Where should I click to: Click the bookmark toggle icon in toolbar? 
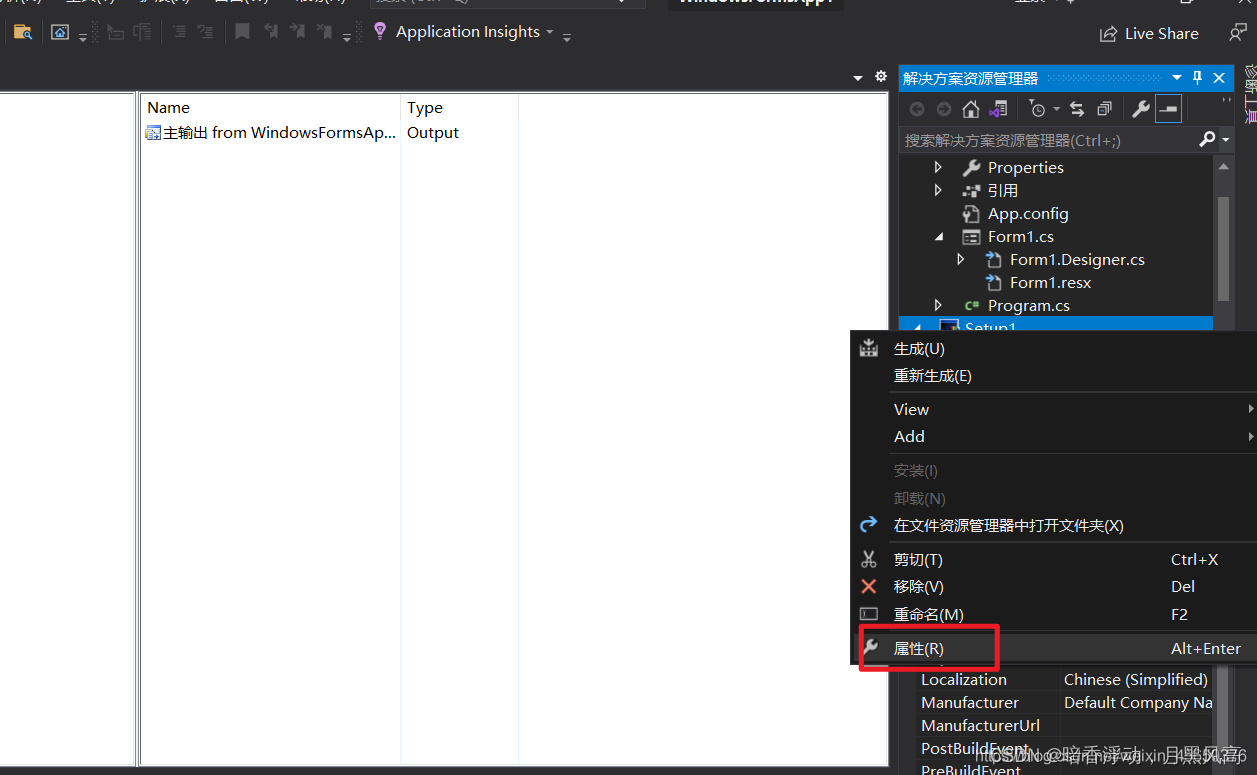click(x=242, y=32)
